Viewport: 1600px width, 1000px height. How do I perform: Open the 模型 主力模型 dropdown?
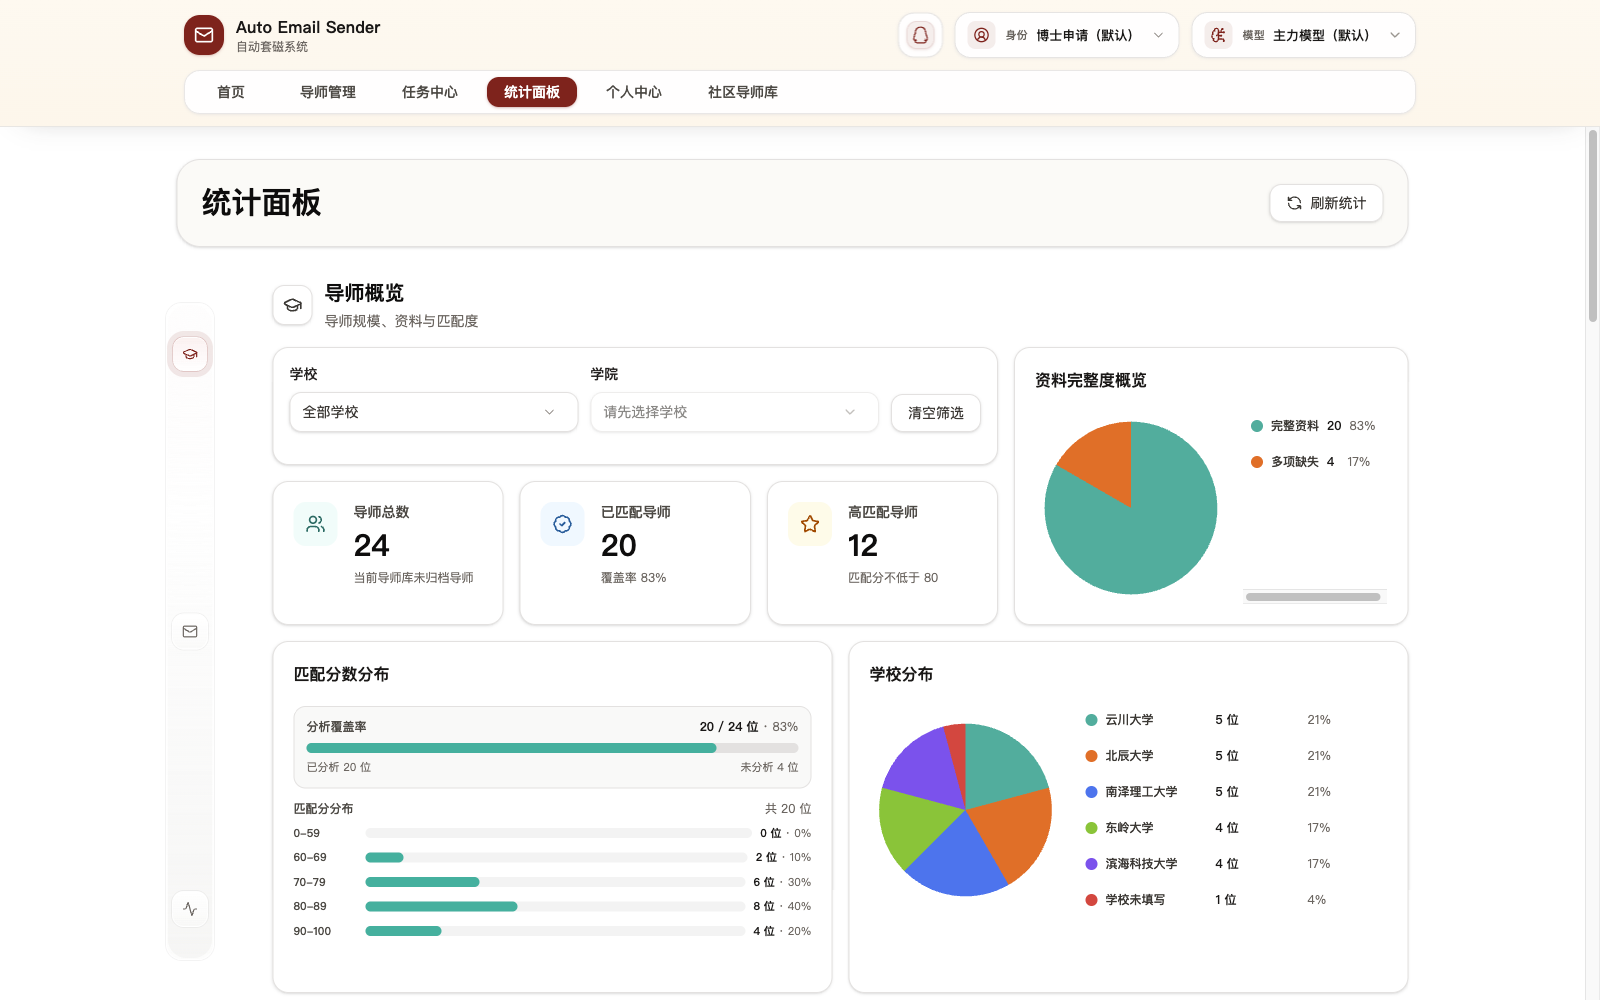[1303, 35]
